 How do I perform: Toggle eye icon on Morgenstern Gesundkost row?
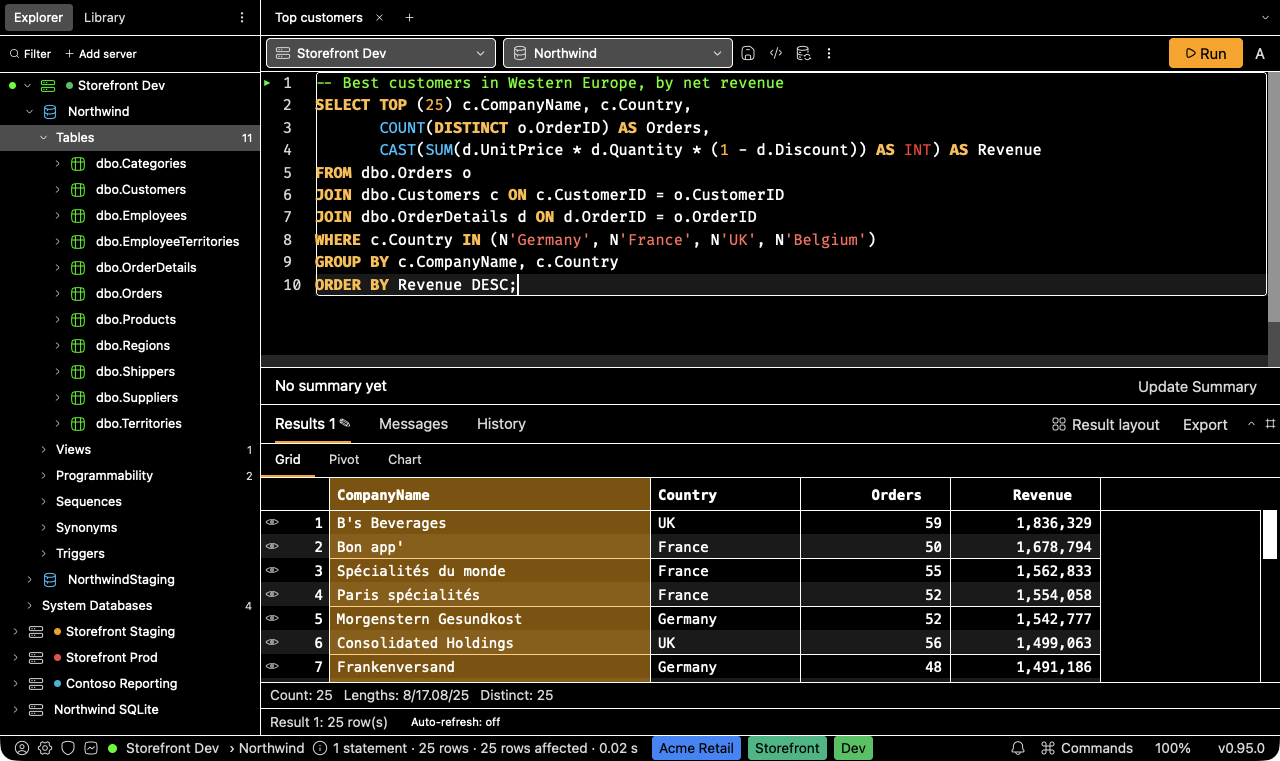coord(271,619)
